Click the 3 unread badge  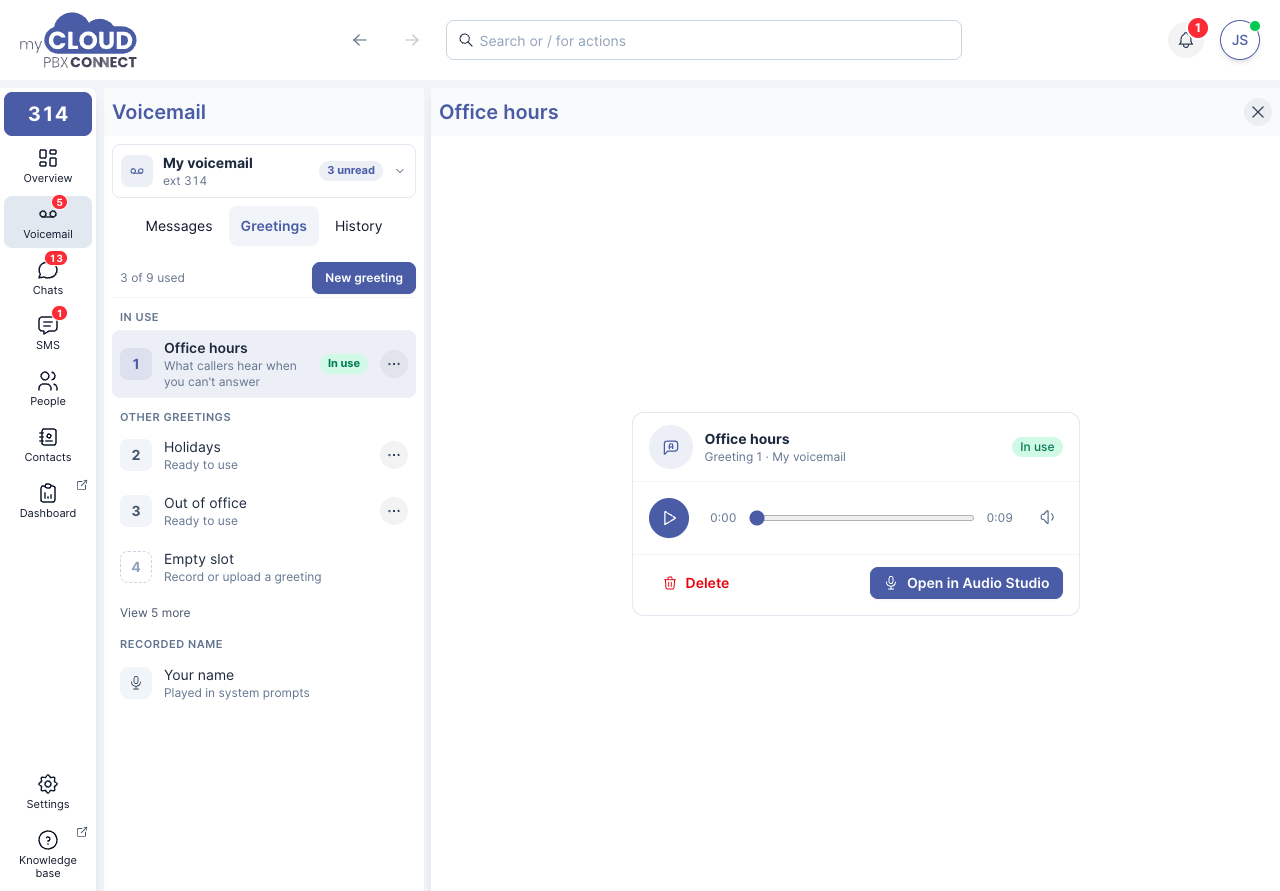pos(351,170)
